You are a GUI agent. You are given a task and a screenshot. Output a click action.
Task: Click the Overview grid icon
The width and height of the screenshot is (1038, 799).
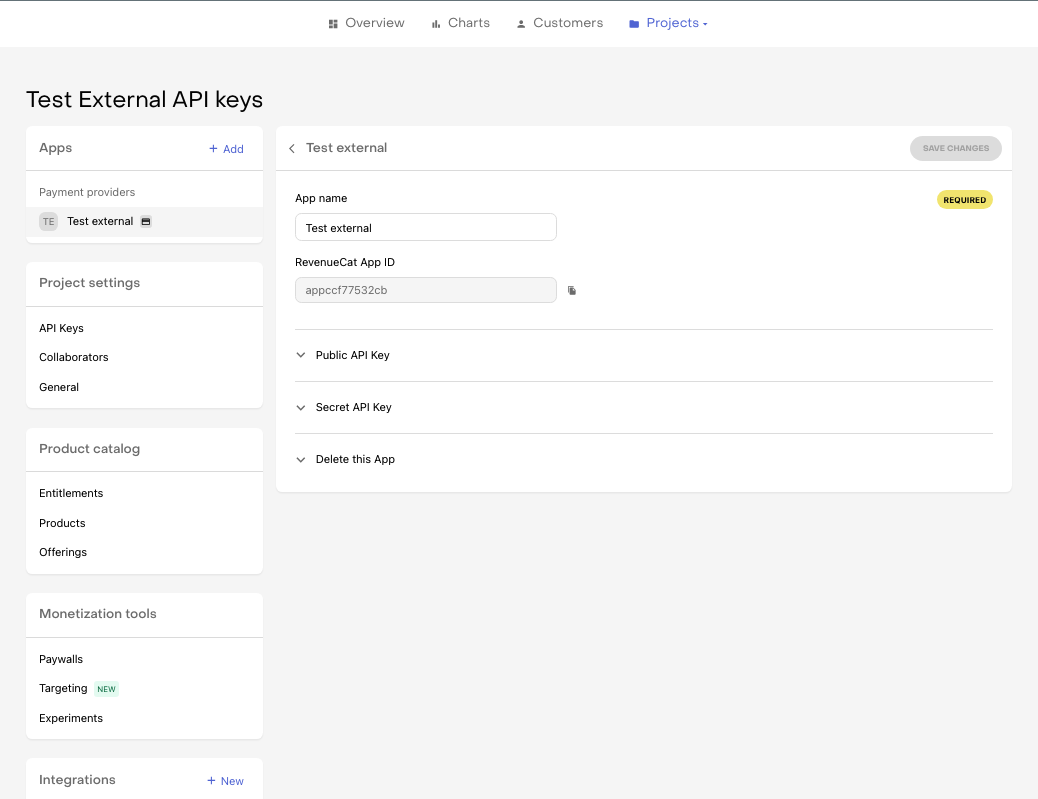click(334, 24)
